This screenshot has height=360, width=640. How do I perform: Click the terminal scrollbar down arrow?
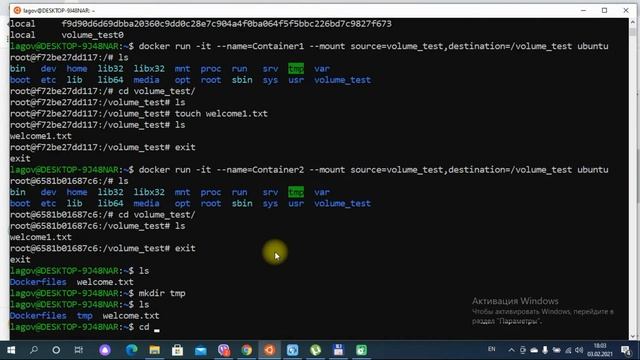pyautogui.click(x=633, y=336)
